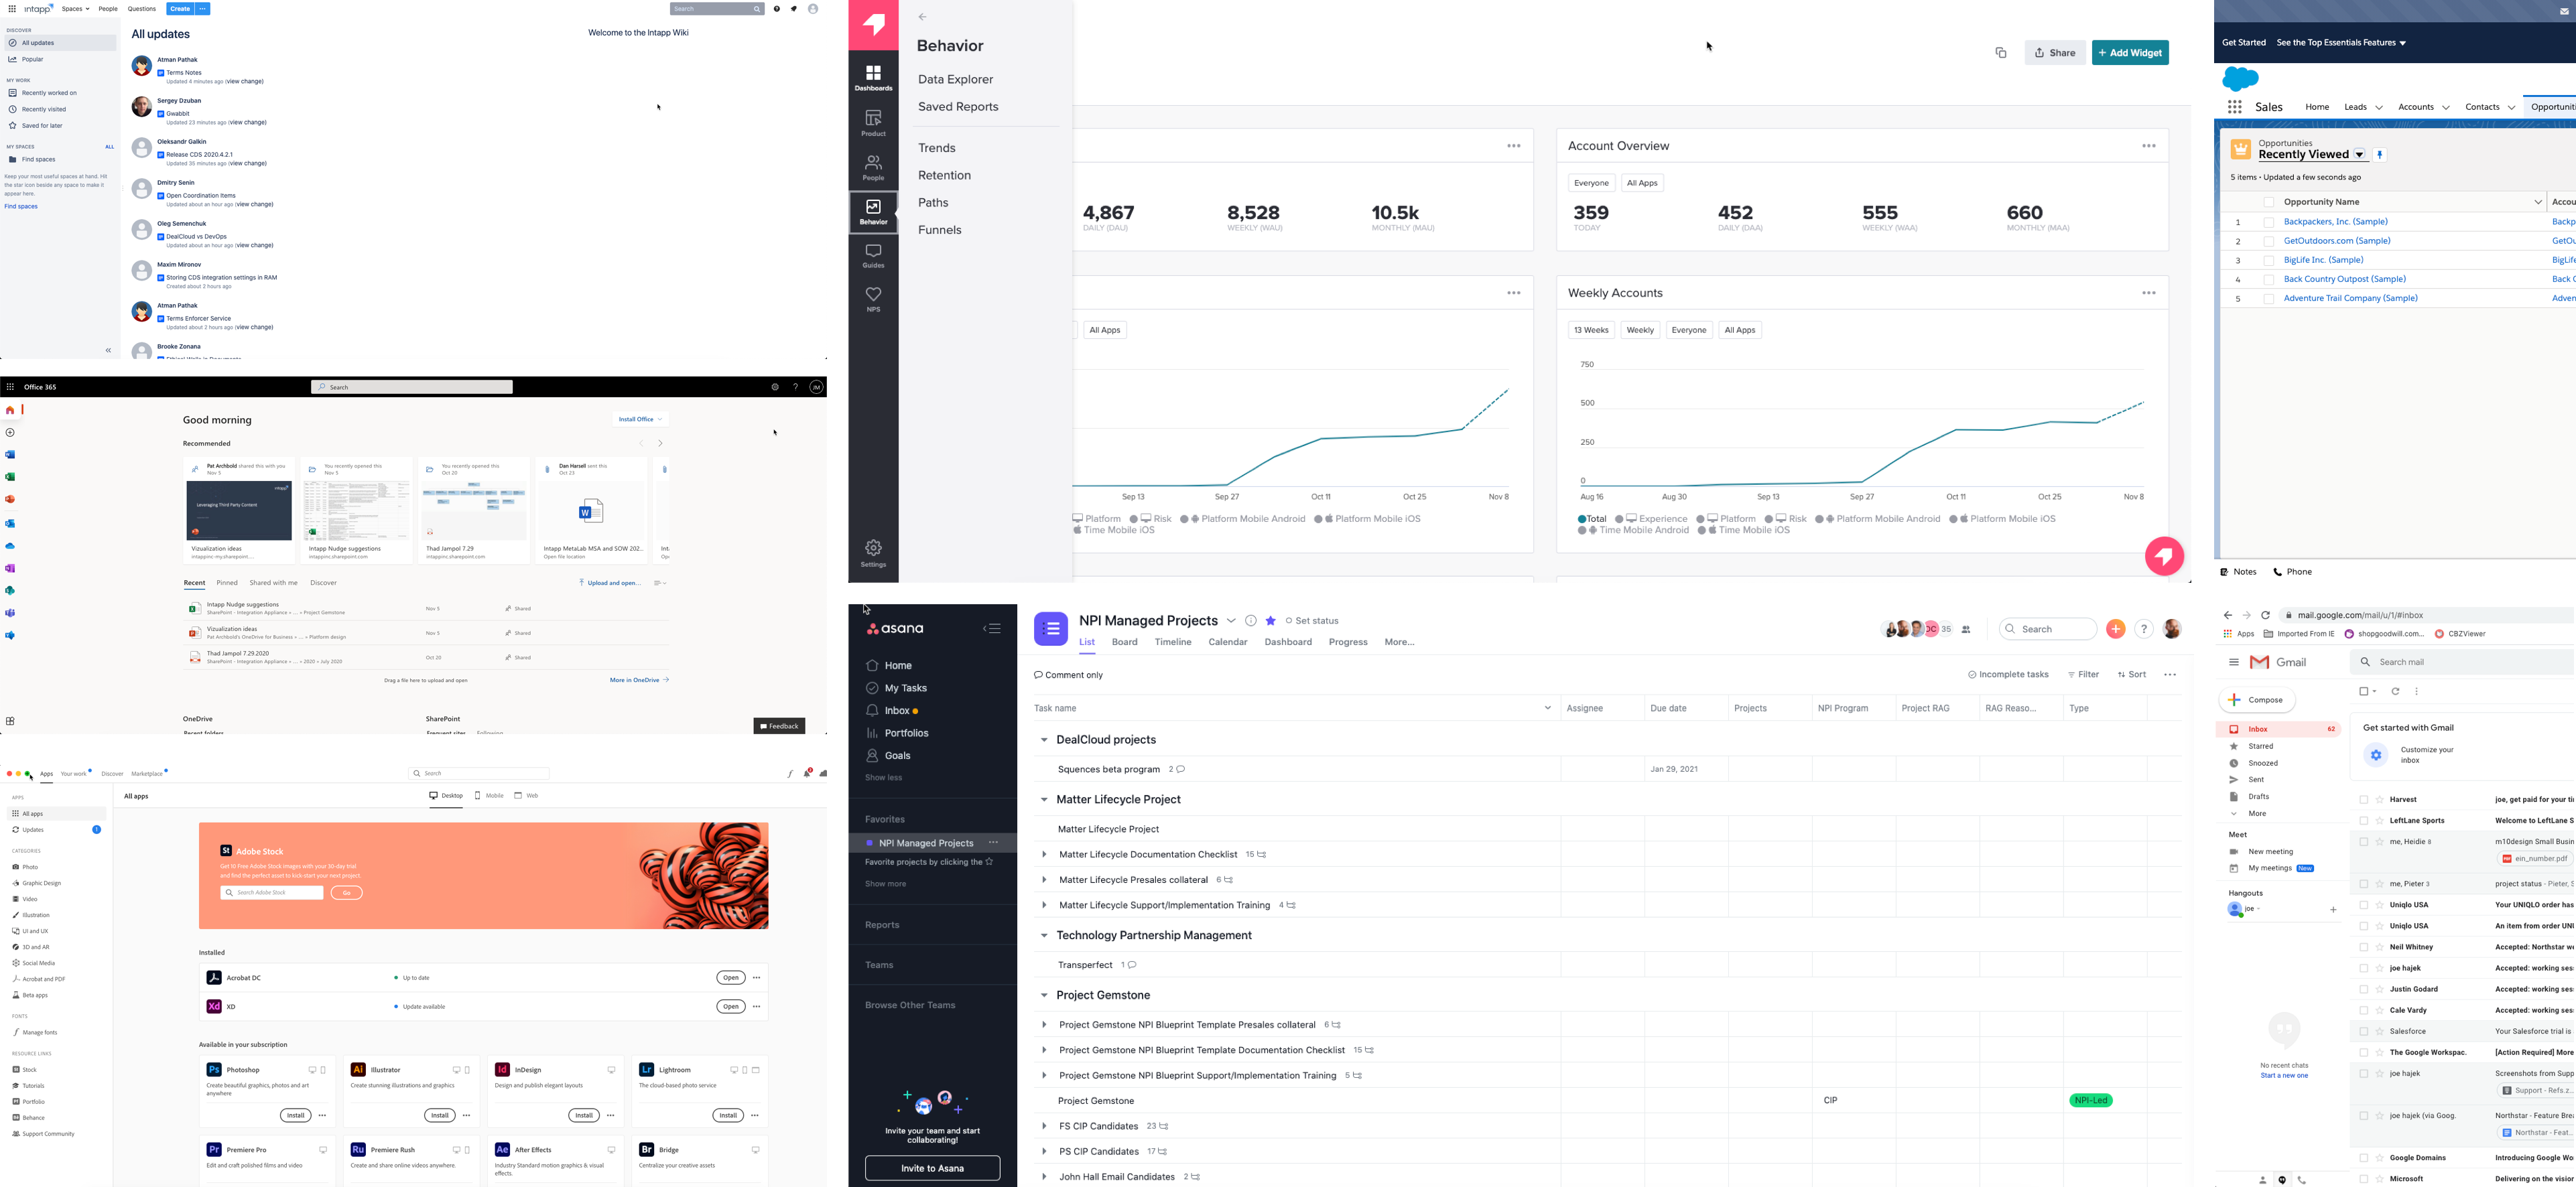Image resolution: width=2576 pixels, height=1187 pixels.
Task: Select the Pinned tab in Office 365
Action: click(227, 583)
